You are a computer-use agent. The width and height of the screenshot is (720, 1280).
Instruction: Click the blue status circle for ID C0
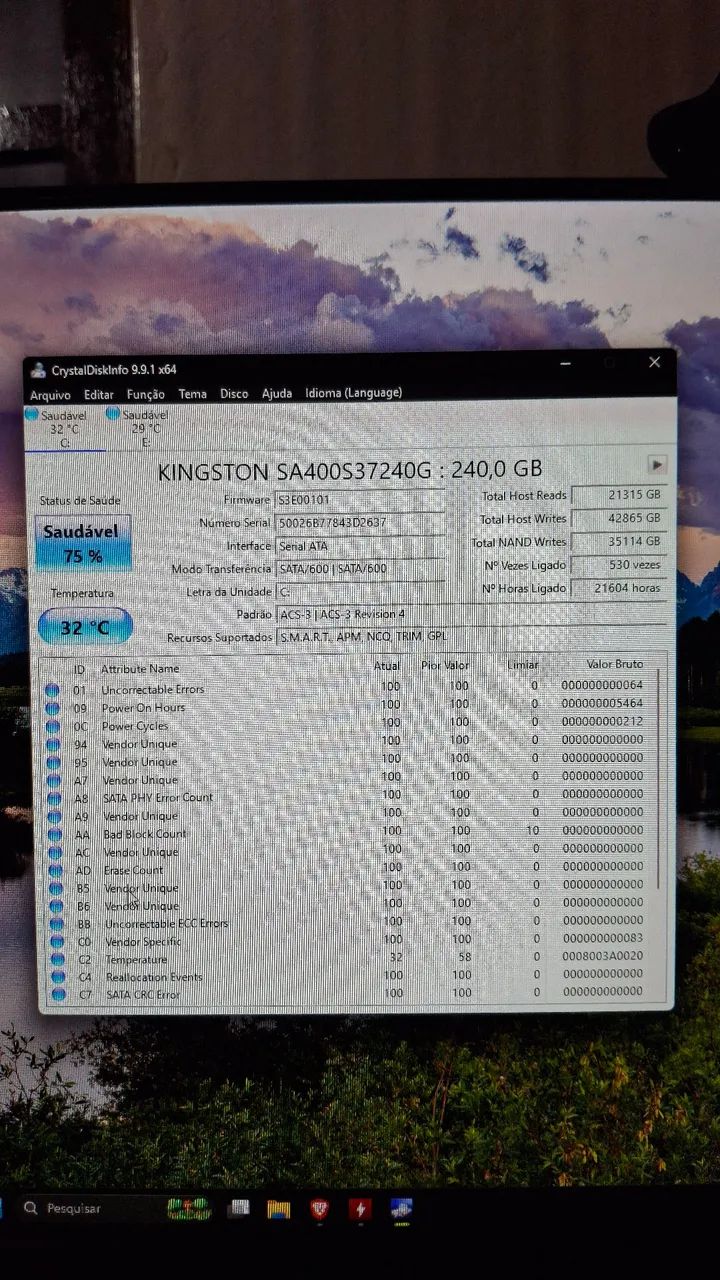(56, 942)
